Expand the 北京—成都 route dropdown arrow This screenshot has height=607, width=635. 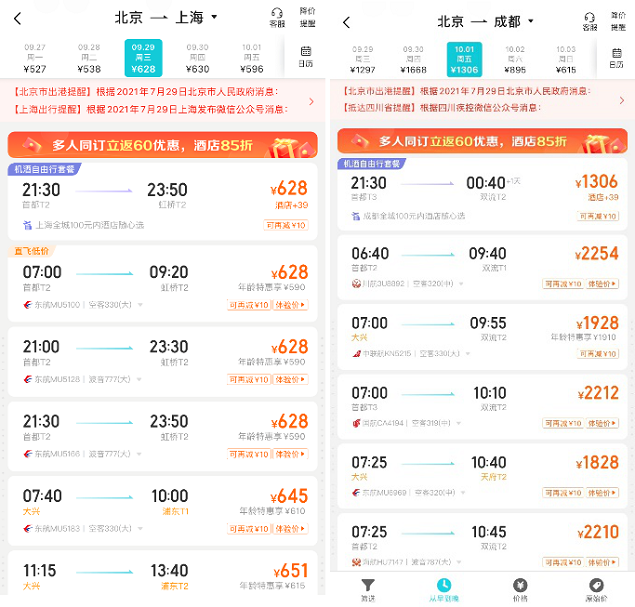531,21
